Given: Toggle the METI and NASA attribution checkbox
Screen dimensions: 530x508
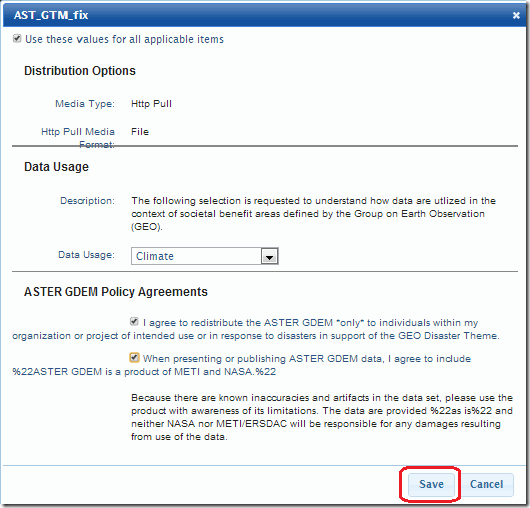Looking at the screenshot, I should click(134, 357).
